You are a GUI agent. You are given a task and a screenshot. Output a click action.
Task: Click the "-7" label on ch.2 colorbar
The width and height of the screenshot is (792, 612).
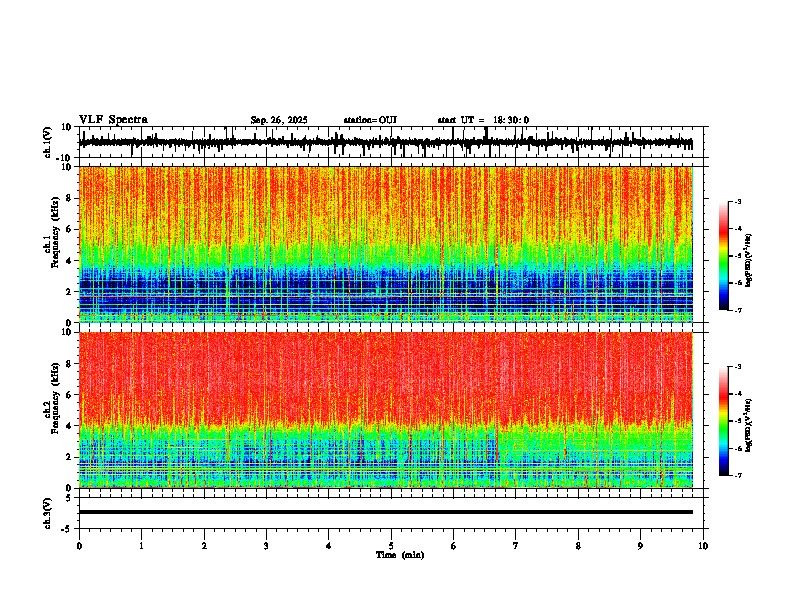(x=737, y=475)
